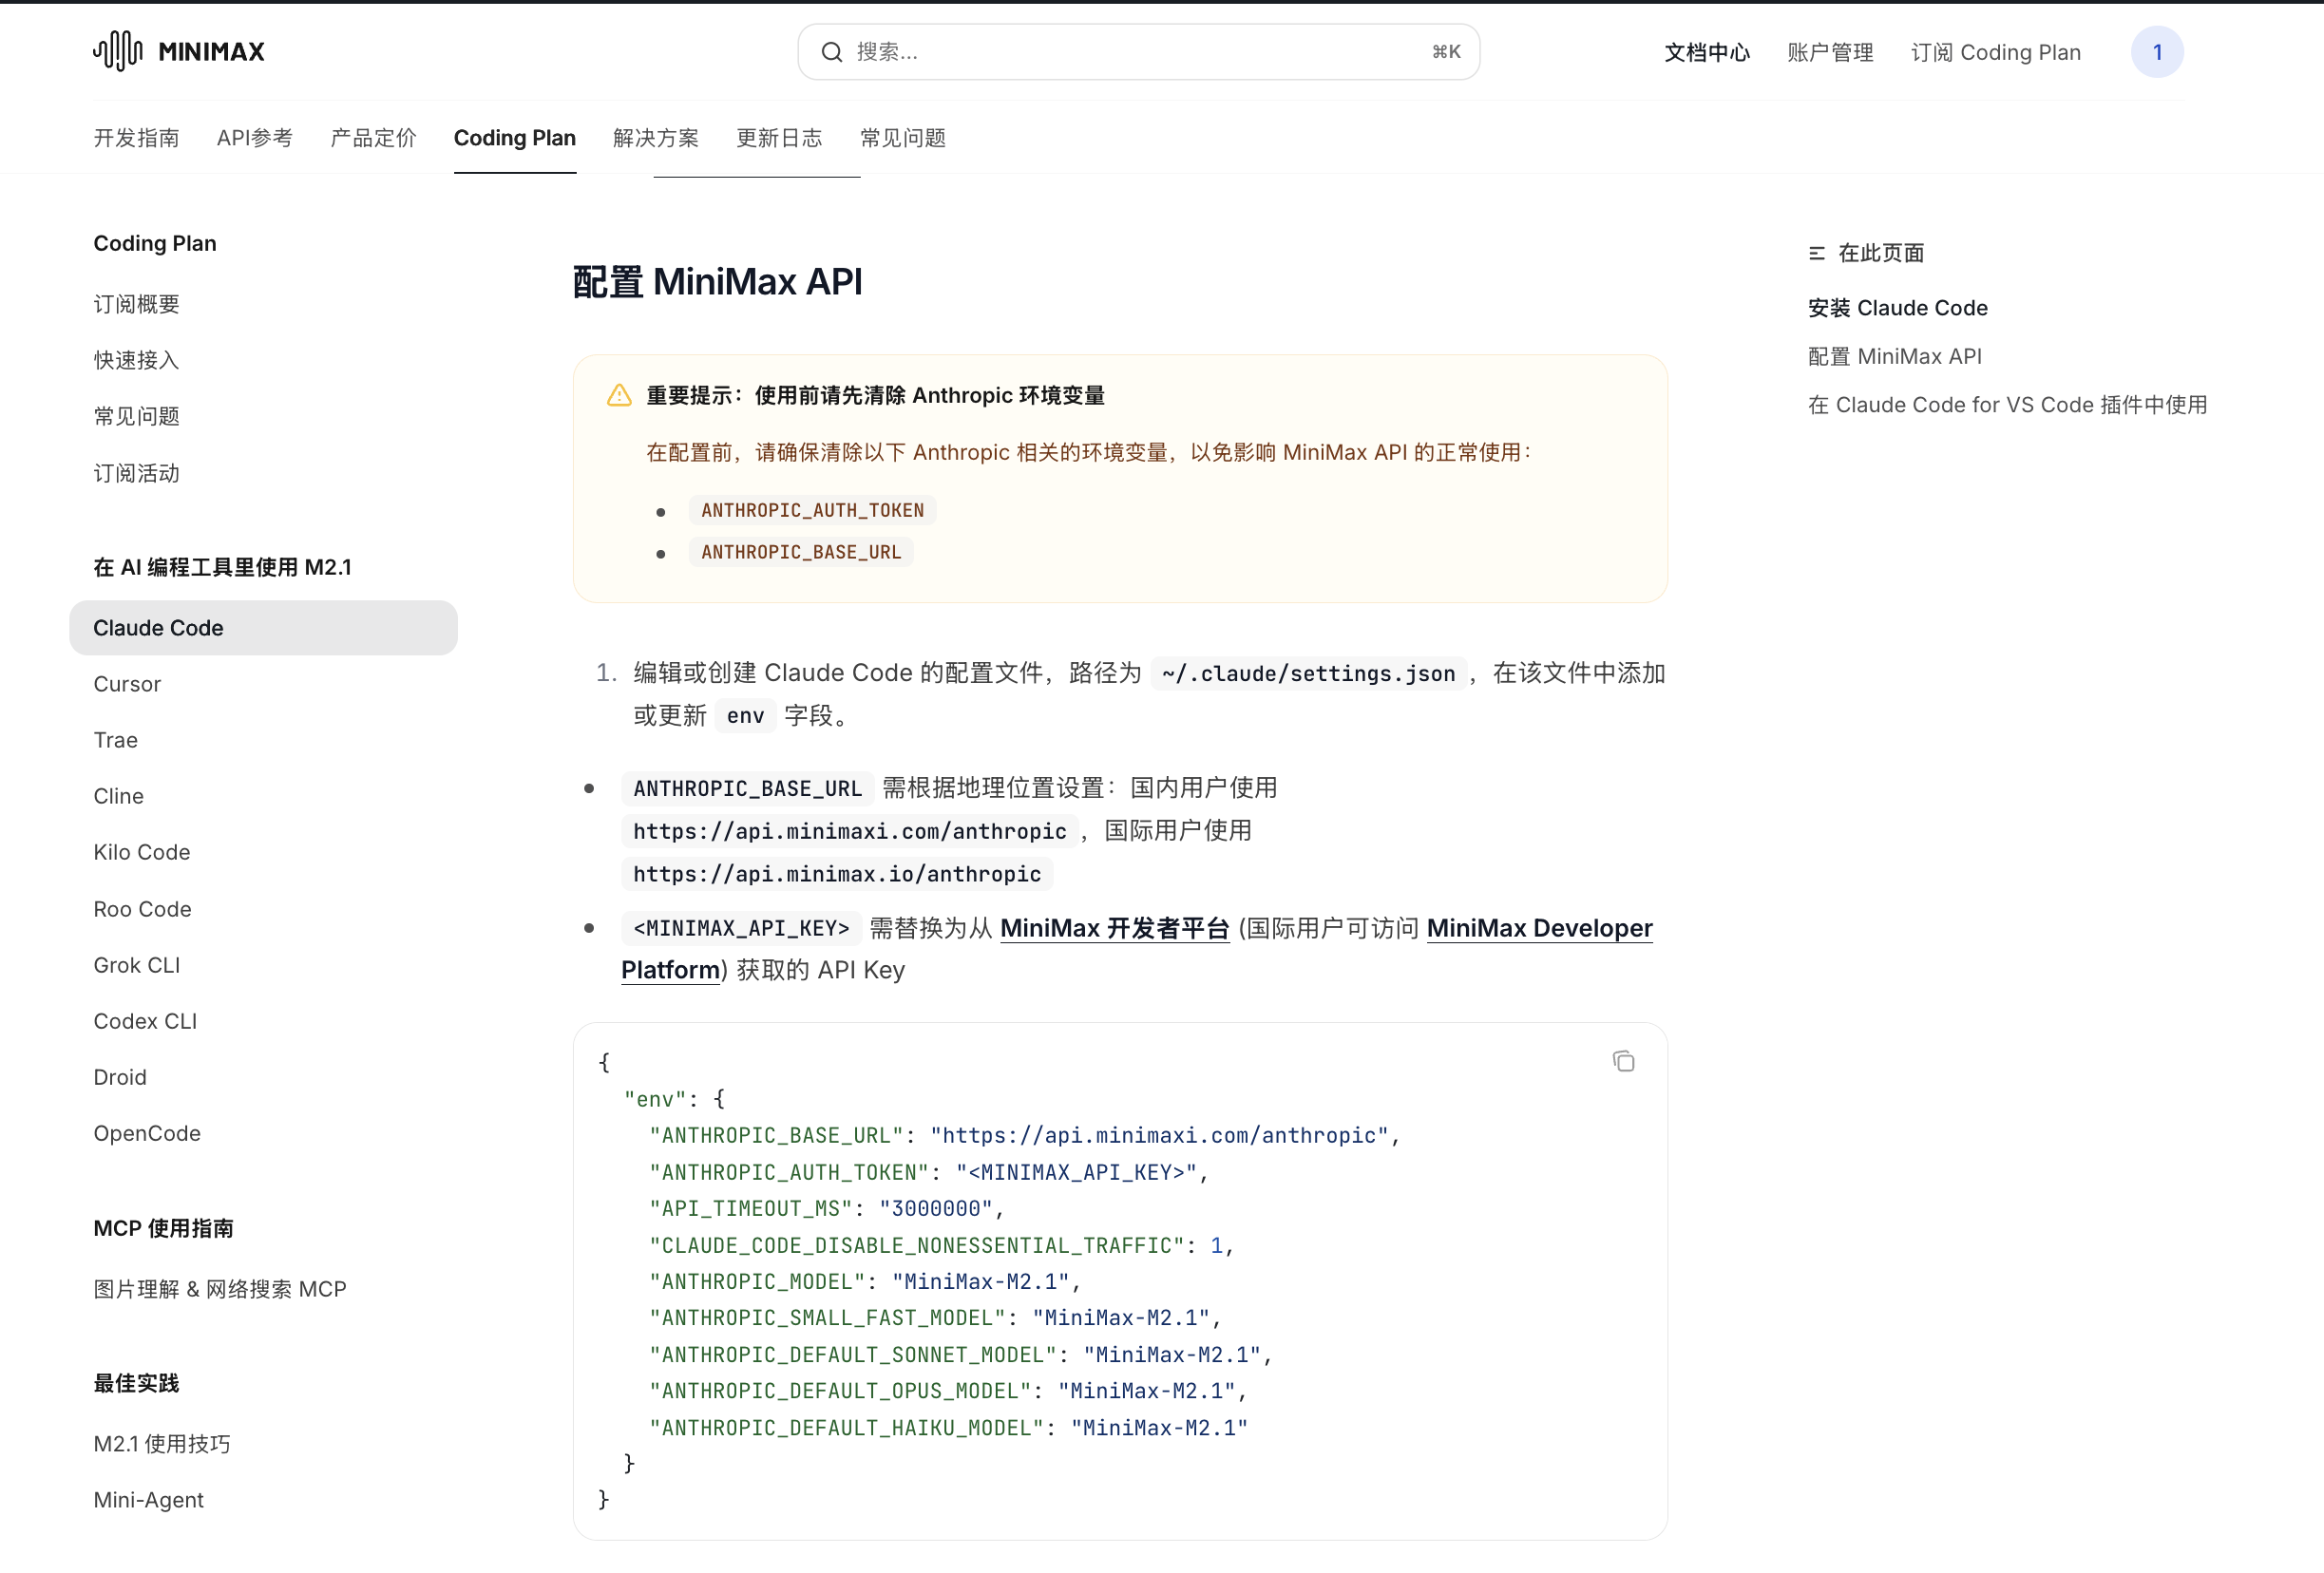
Task: Open the user avatar badge
Action: (2156, 52)
